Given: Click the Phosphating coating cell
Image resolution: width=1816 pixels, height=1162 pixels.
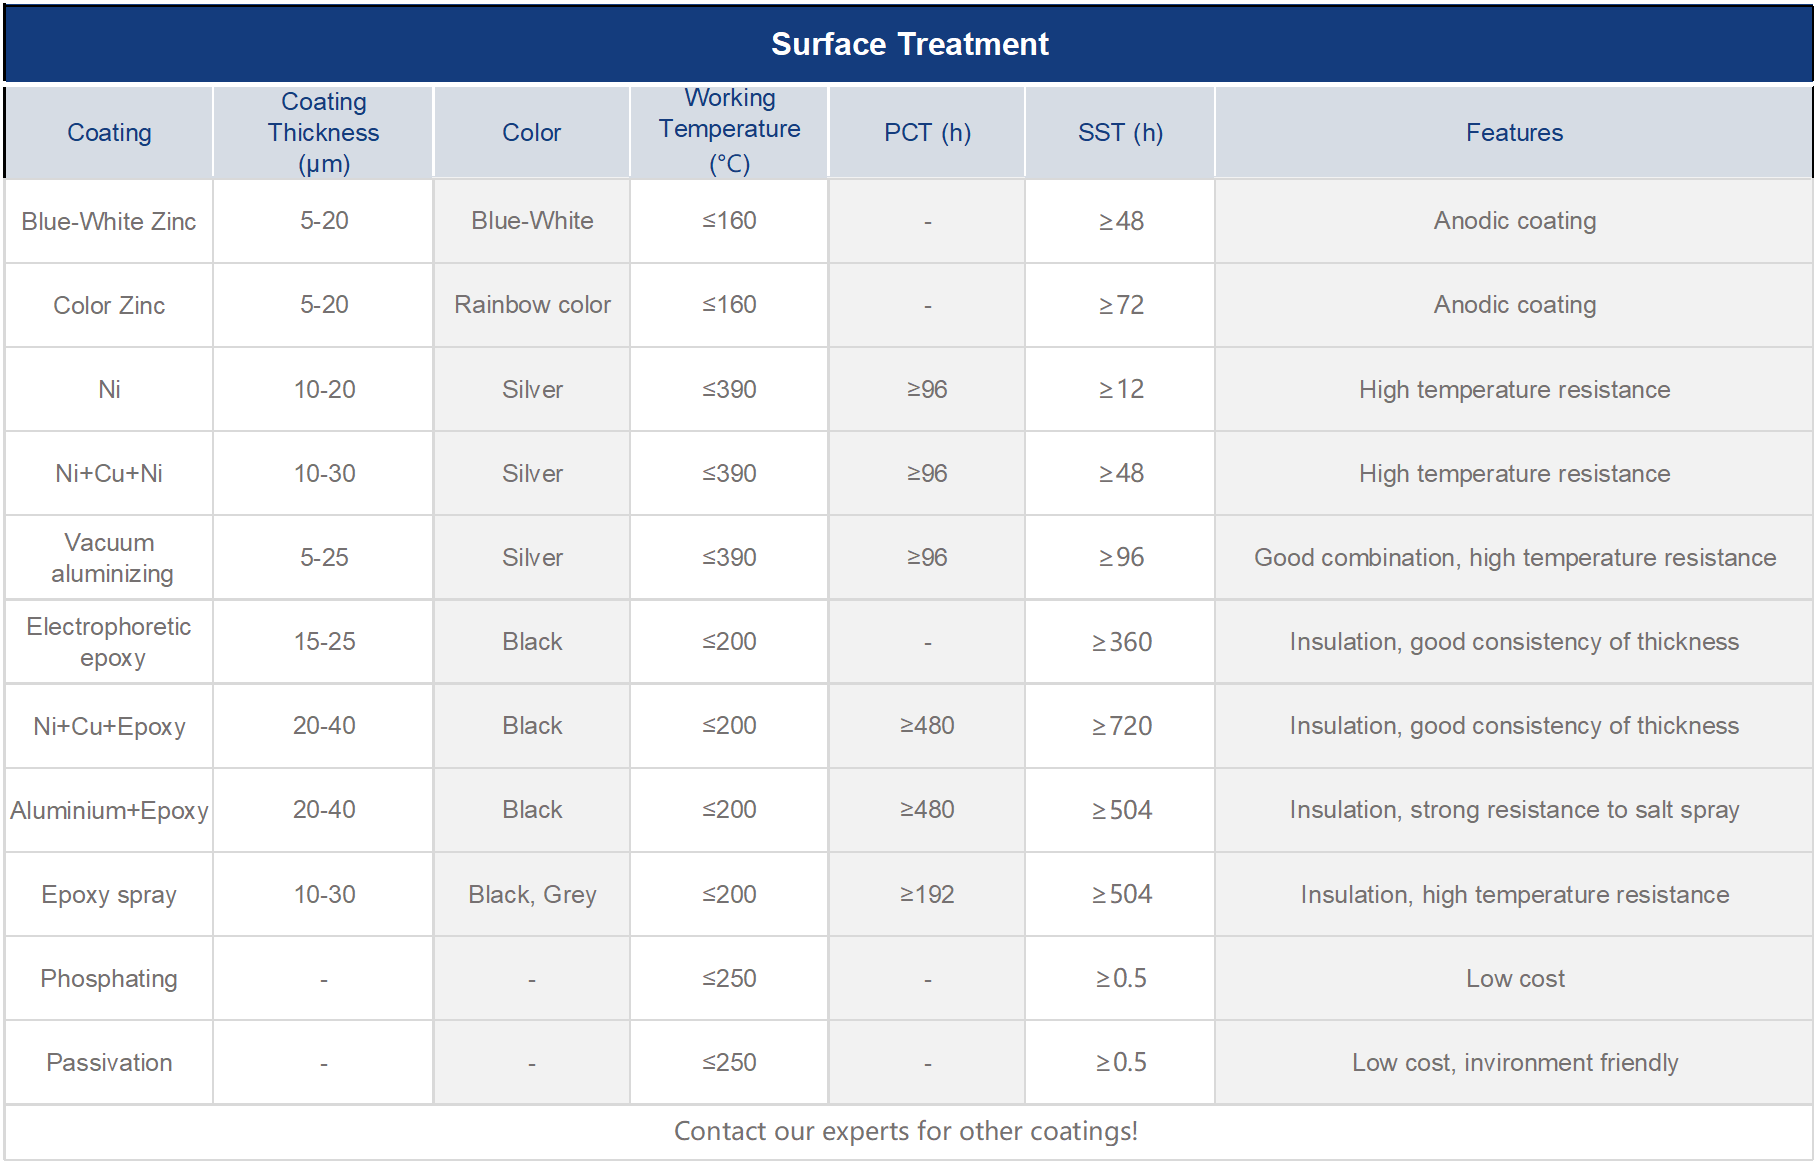Looking at the screenshot, I should click(x=109, y=978).
